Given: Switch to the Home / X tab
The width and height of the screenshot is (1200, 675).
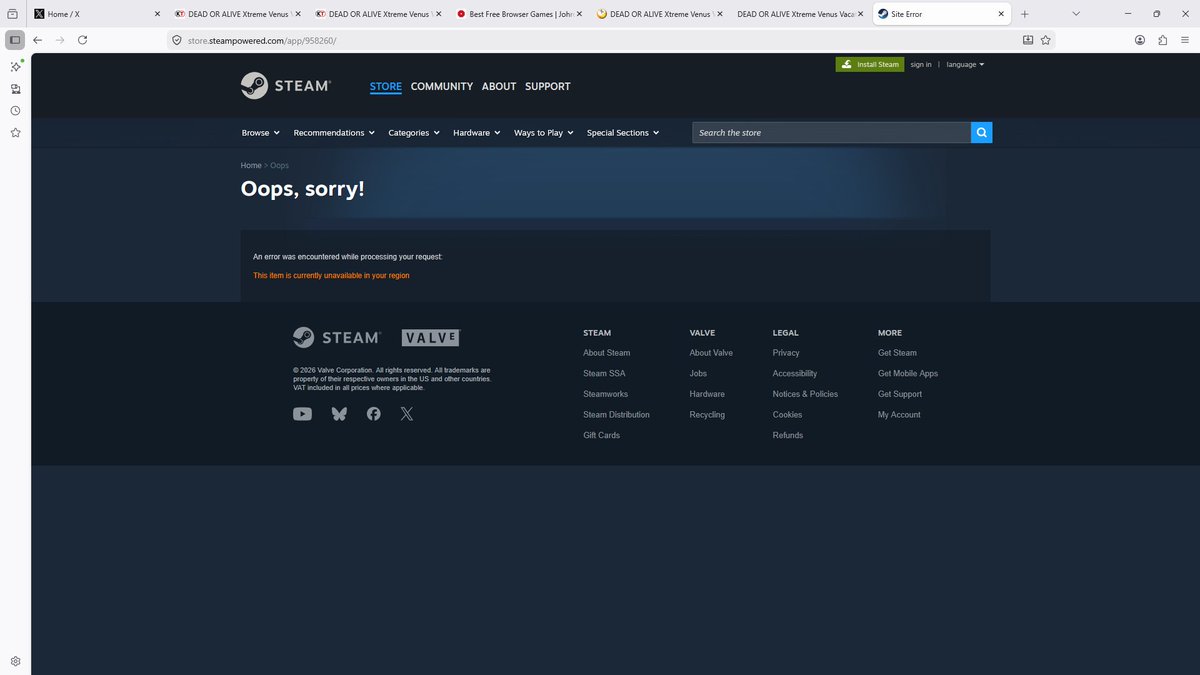Looking at the screenshot, I should coord(95,14).
